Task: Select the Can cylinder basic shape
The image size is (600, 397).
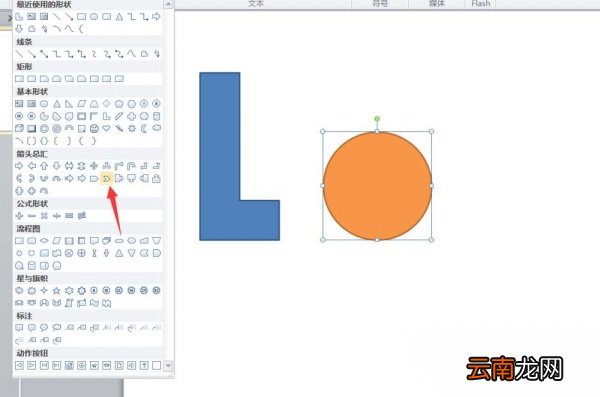Action: tap(157, 116)
